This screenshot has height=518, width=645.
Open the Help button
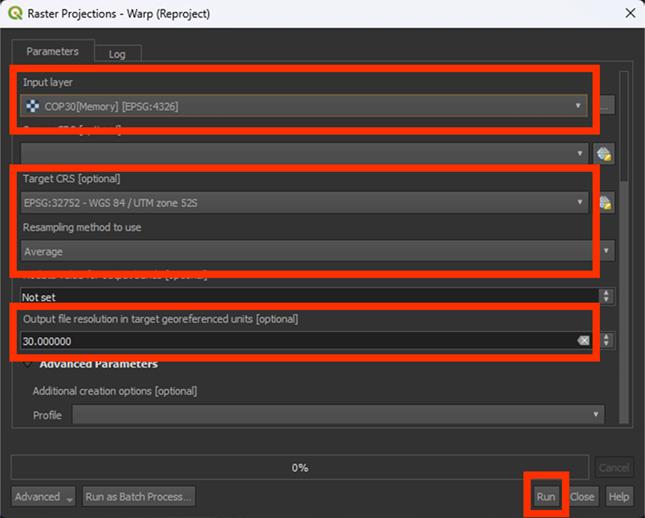tap(619, 496)
